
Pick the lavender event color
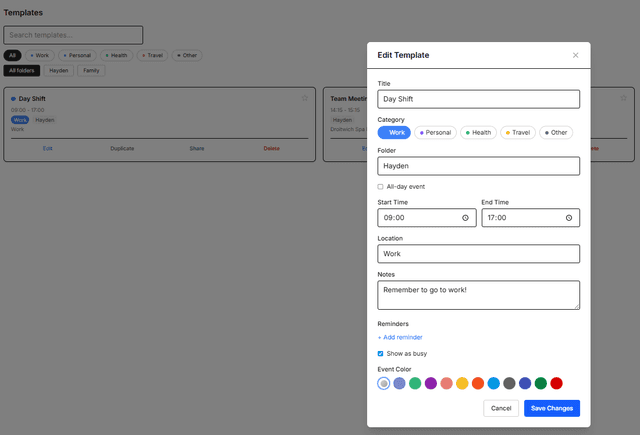[x=399, y=383]
